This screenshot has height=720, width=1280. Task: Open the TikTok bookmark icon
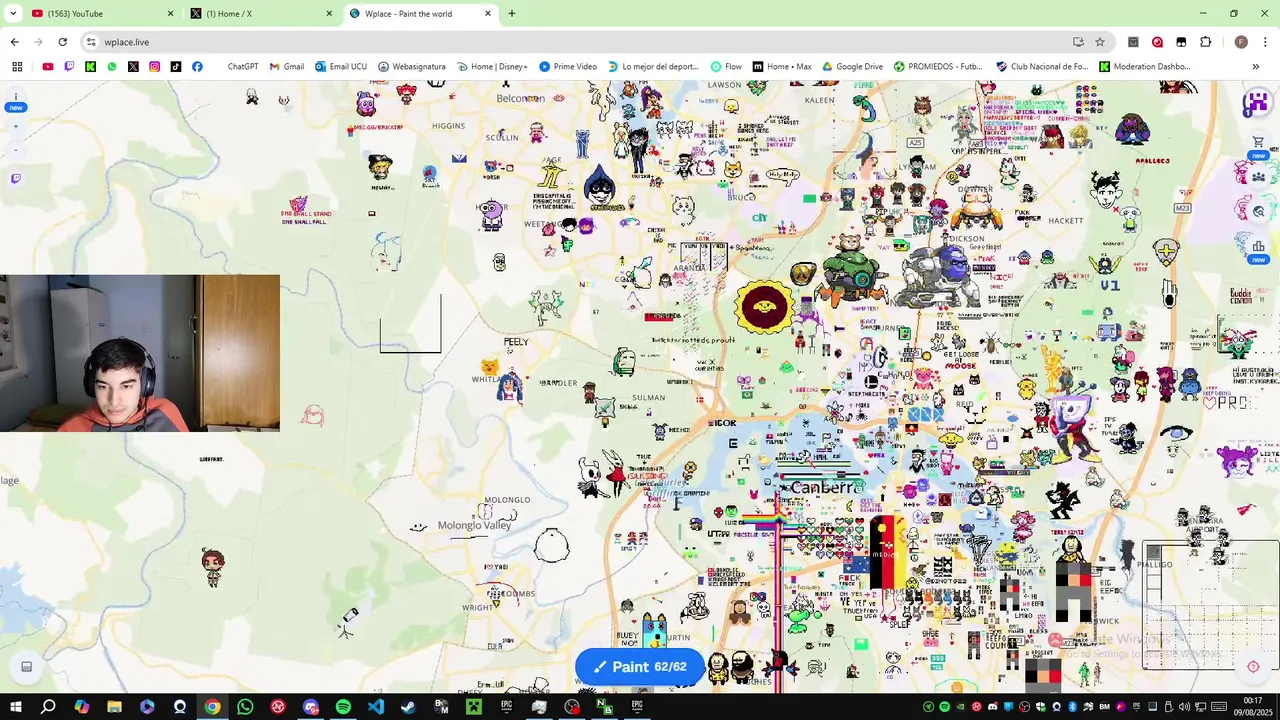[176, 67]
